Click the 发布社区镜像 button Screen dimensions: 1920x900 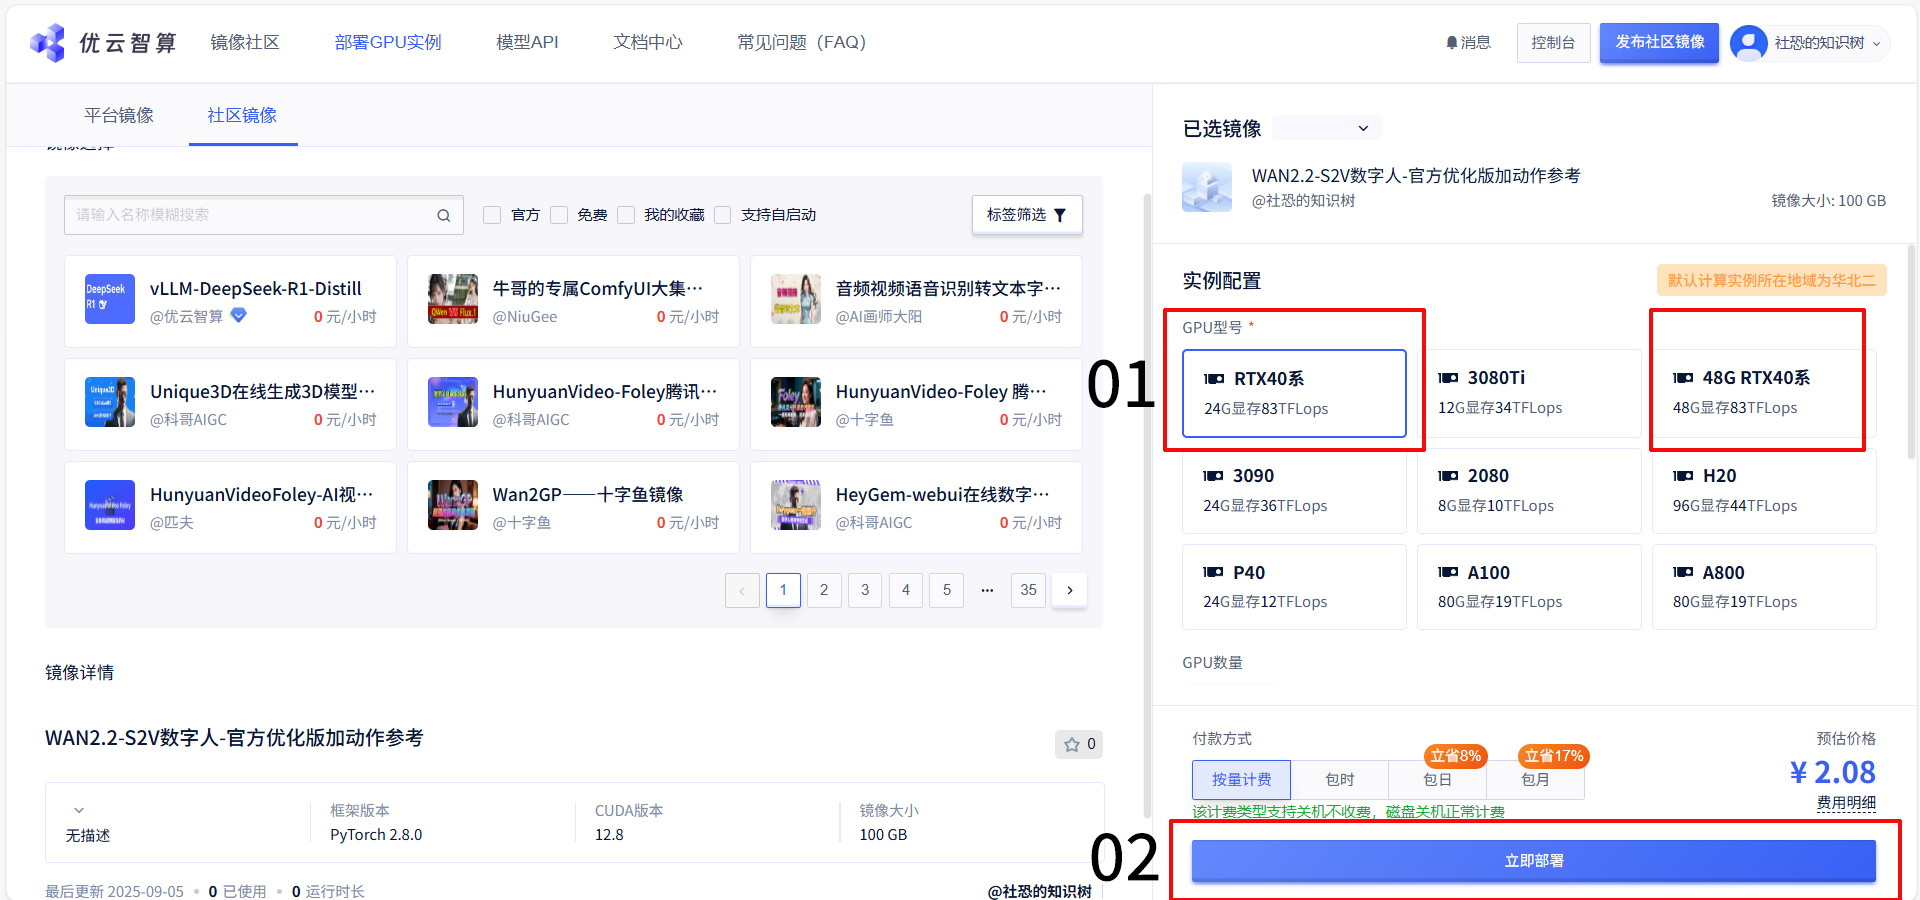click(x=1659, y=42)
